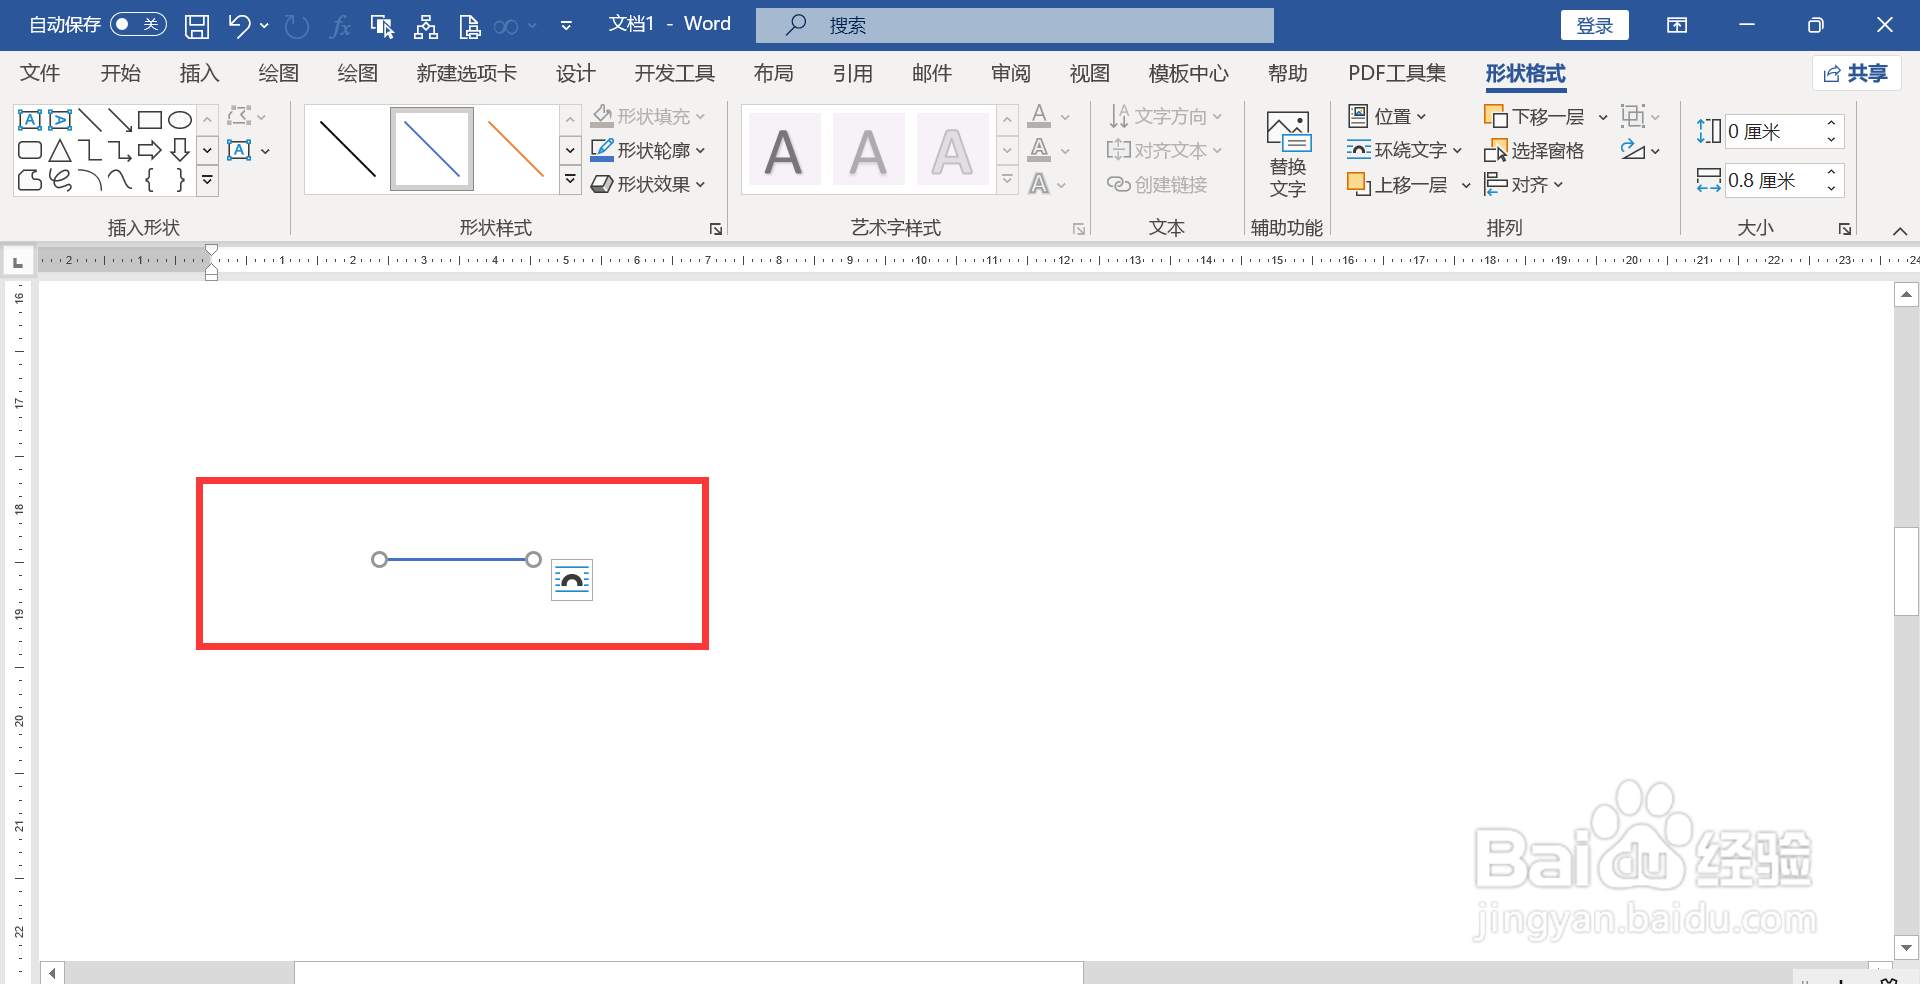1920x984 pixels.
Task: Click the vertical scrollbar down arrow
Action: 1907,947
